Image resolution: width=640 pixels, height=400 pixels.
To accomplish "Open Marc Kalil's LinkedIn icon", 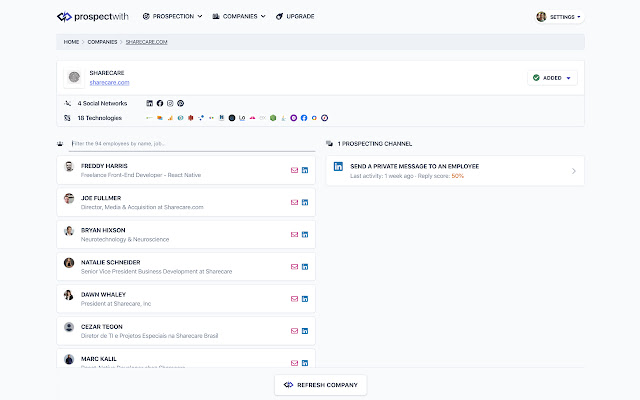I will tap(305, 363).
